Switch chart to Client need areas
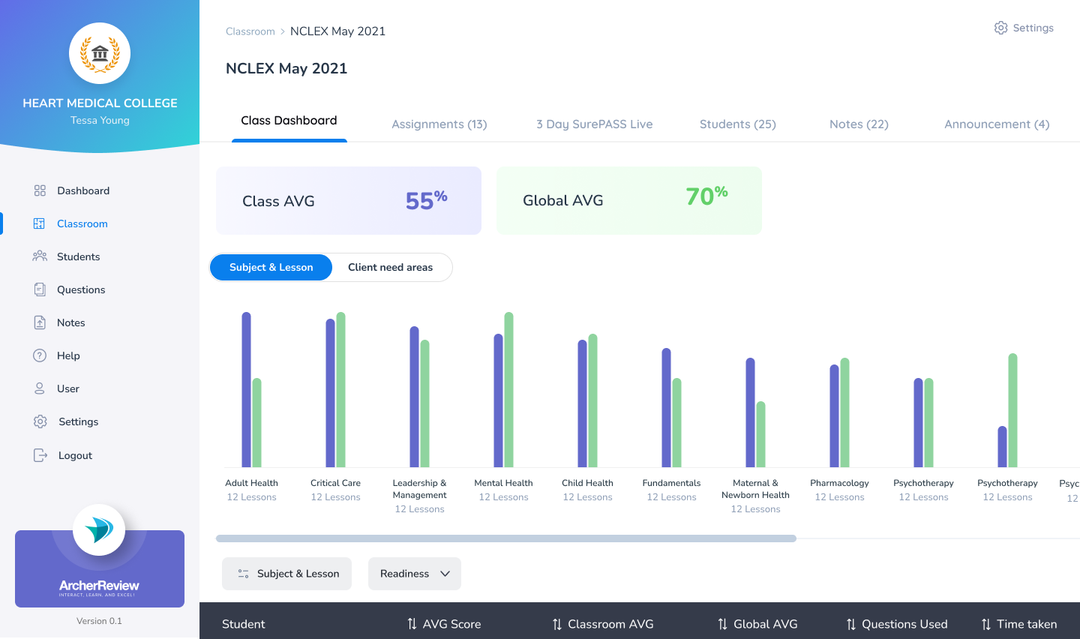 (x=390, y=268)
